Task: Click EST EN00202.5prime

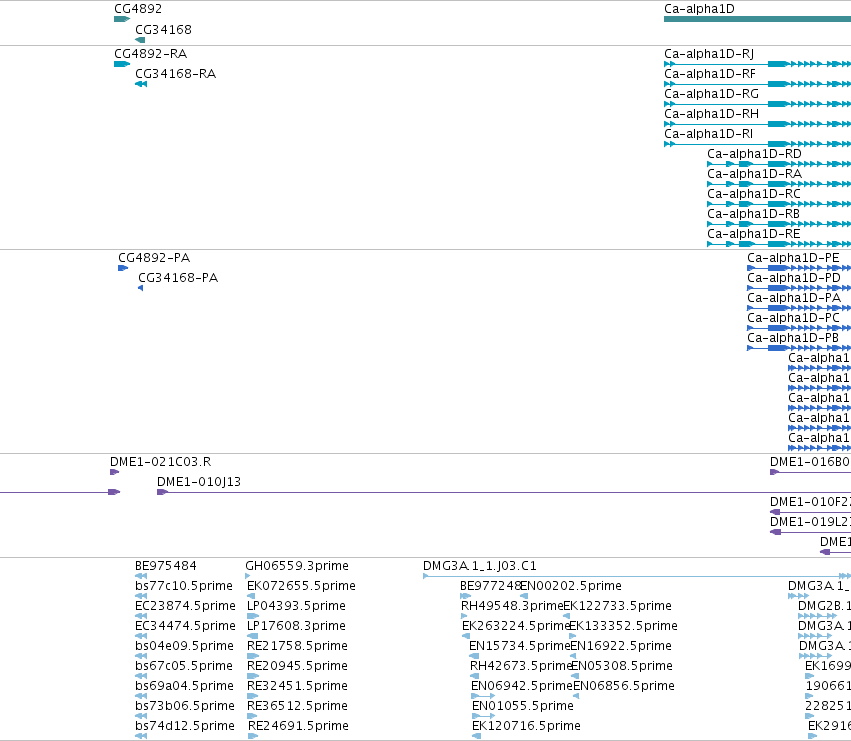Action: pos(571,586)
